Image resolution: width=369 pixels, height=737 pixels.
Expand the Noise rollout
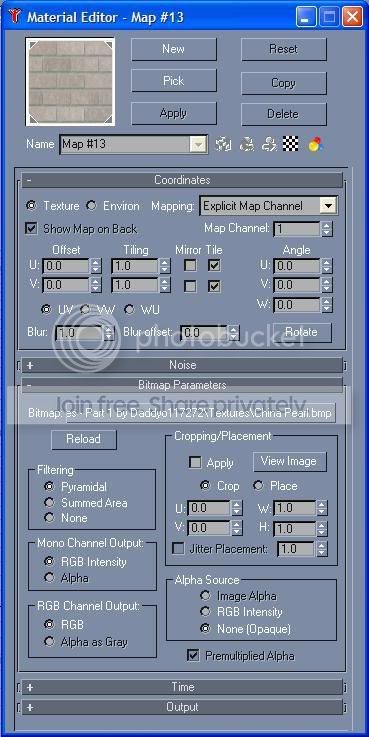182,365
